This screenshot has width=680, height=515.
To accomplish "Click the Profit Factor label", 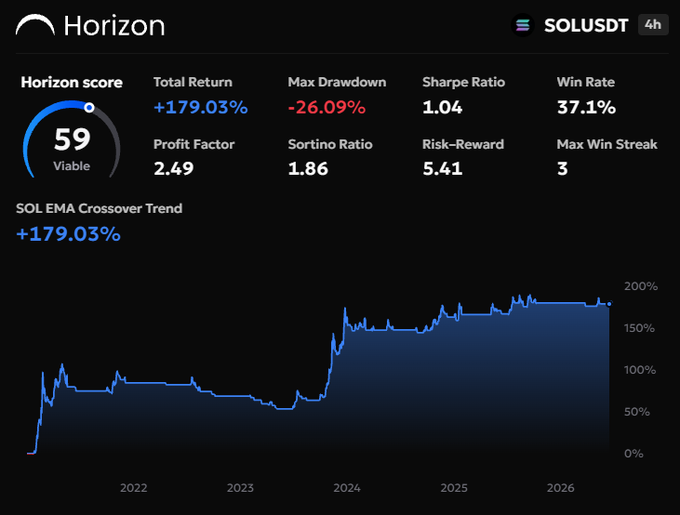I will [x=194, y=144].
